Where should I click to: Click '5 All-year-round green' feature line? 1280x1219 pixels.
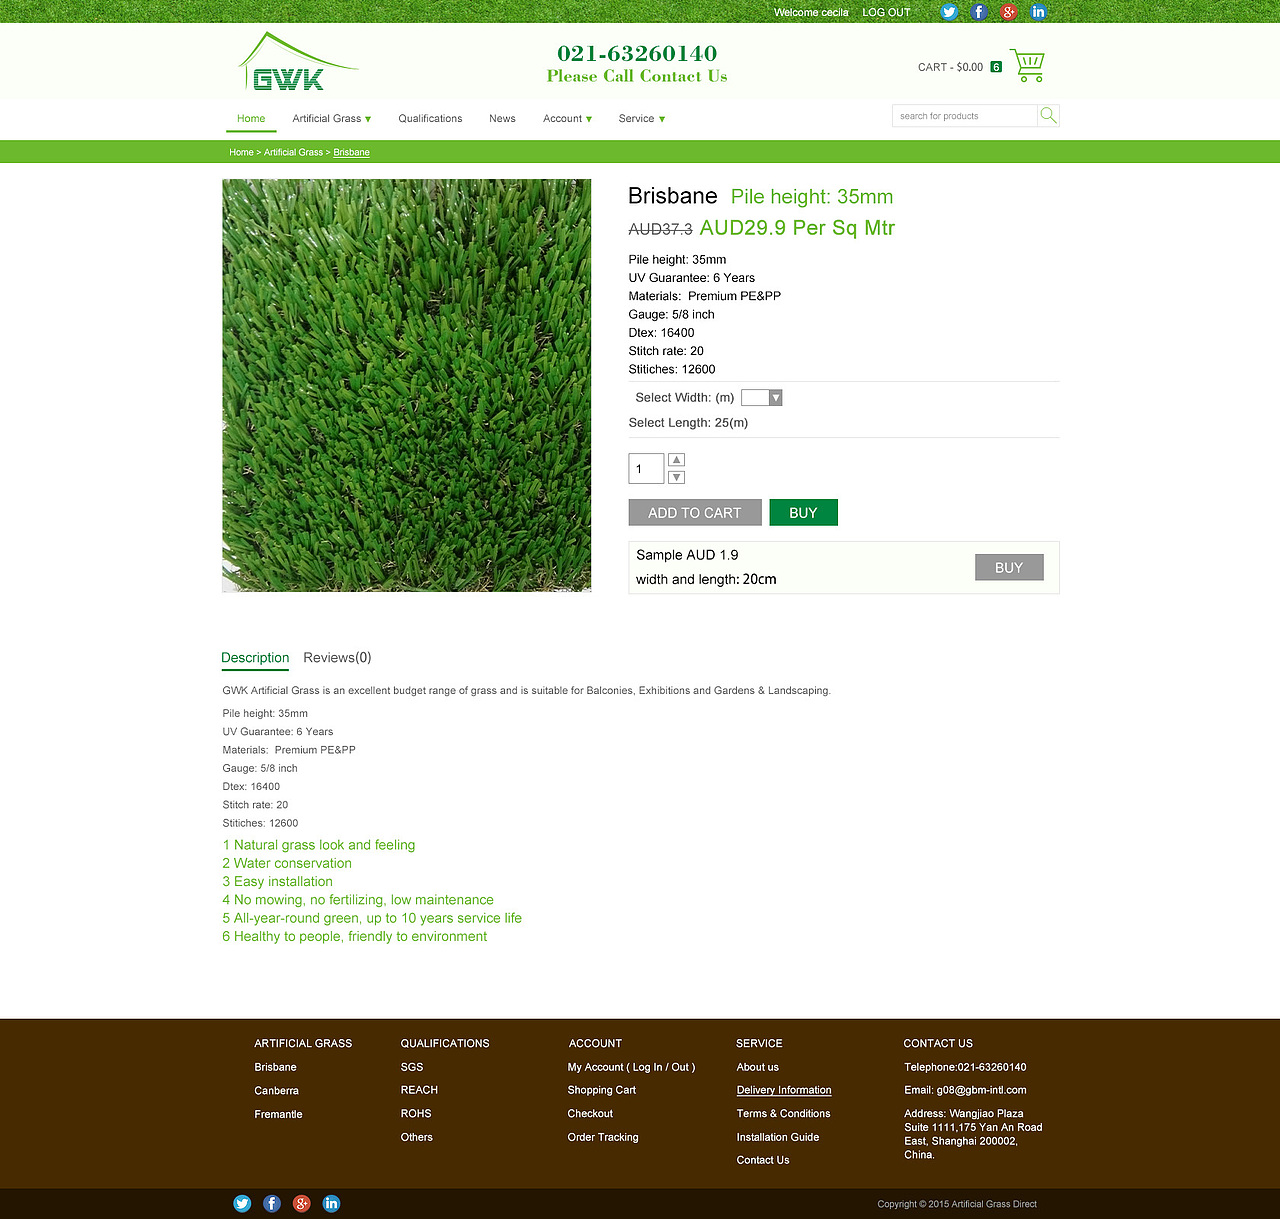(372, 918)
